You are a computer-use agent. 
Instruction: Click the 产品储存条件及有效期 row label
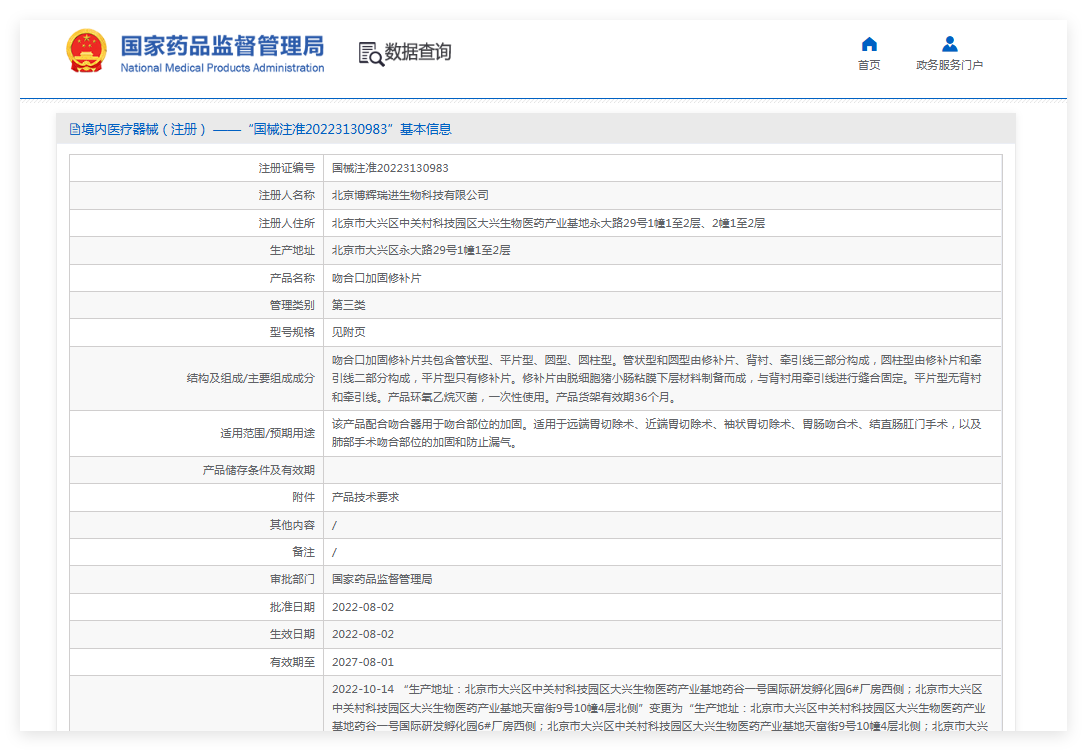[259, 470]
